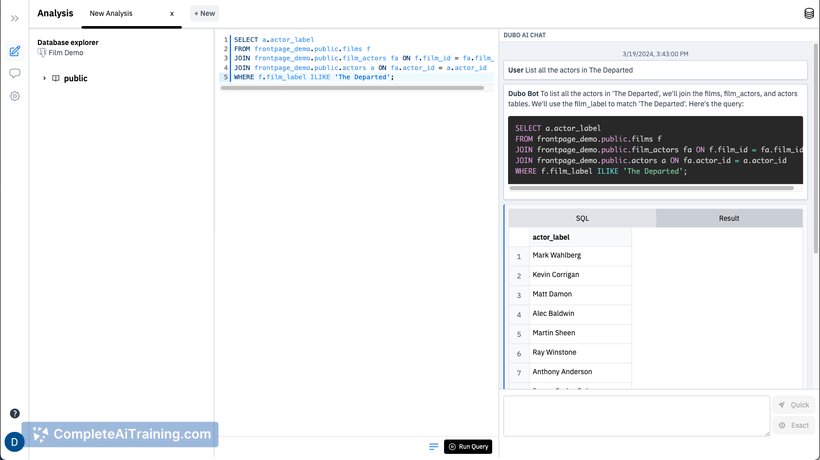Click the DUBO AI CHAT panel header
Viewport: 820px width, 460px height.
525,35
